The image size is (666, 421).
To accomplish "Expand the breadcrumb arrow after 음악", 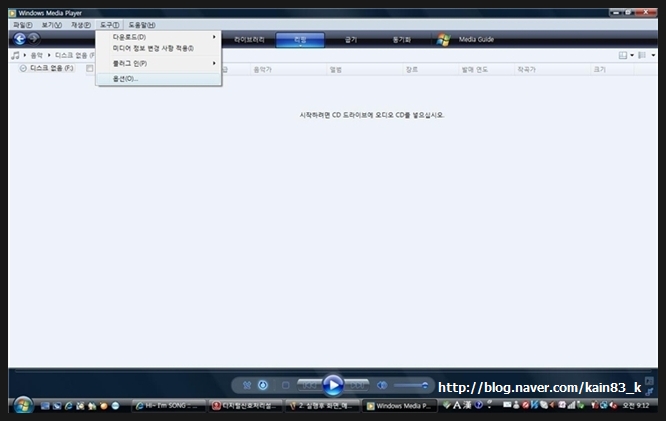I will (x=49, y=55).
